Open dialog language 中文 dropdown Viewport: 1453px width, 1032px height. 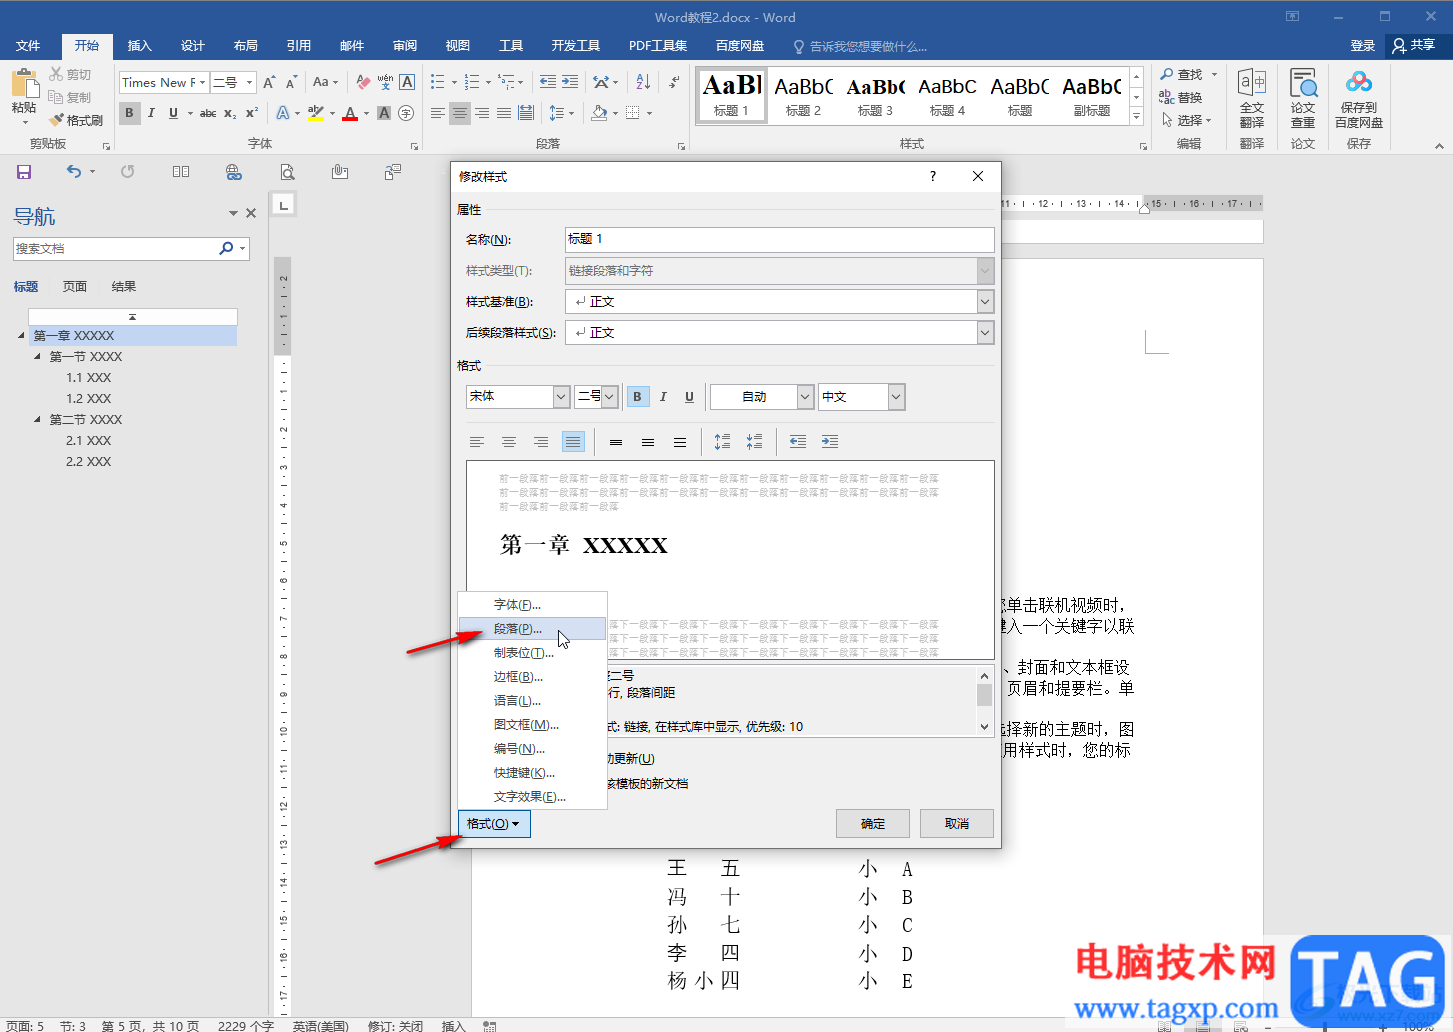pos(896,397)
